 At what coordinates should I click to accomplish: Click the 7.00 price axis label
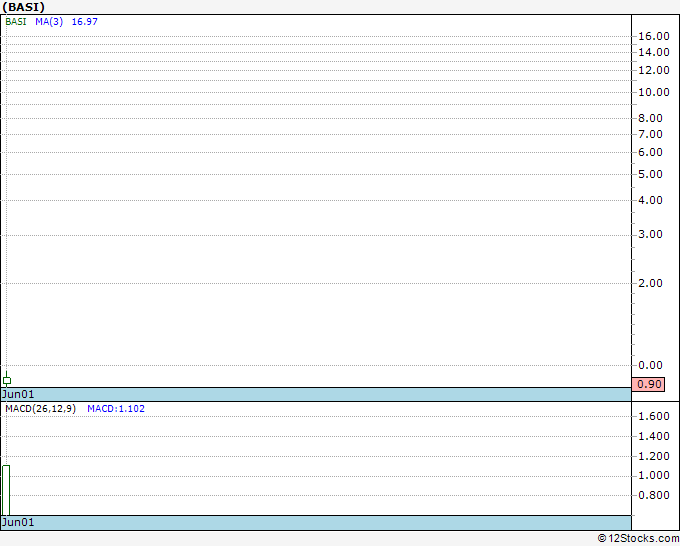point(651,134)
